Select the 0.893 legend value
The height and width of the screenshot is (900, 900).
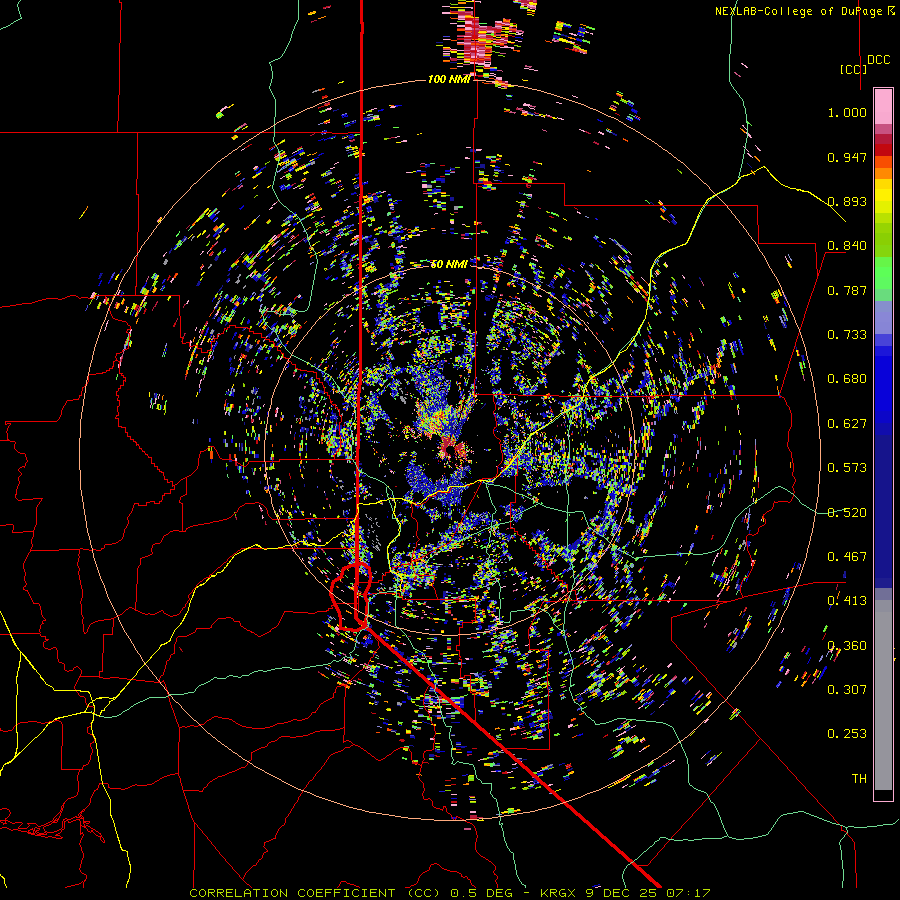point(847,201)
